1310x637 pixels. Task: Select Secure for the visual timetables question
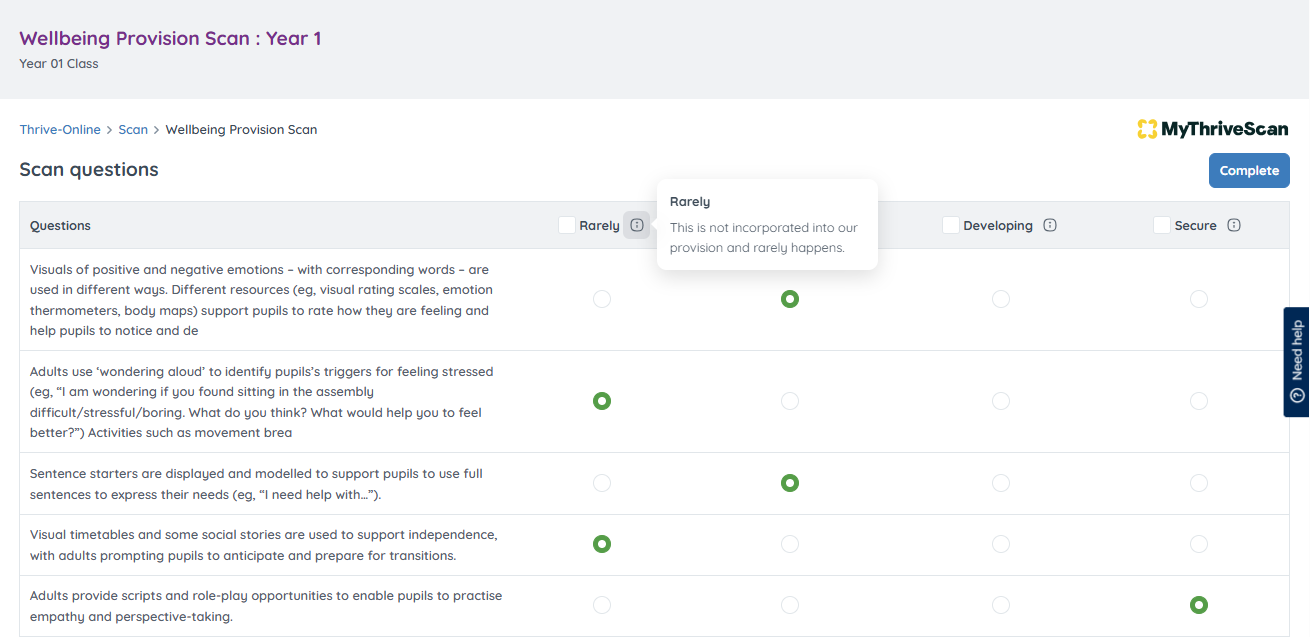click(x=1199, y=544)
